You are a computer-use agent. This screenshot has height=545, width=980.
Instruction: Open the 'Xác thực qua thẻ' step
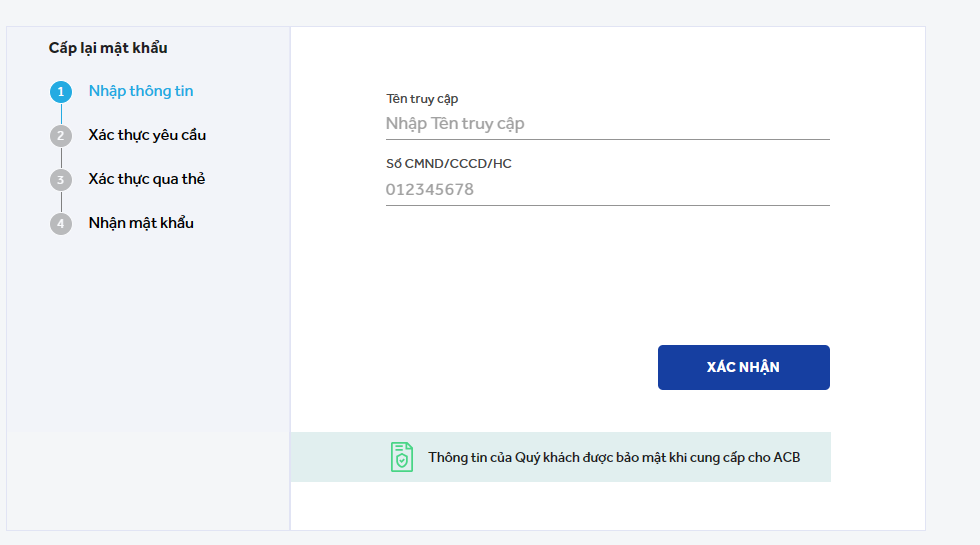147,179
